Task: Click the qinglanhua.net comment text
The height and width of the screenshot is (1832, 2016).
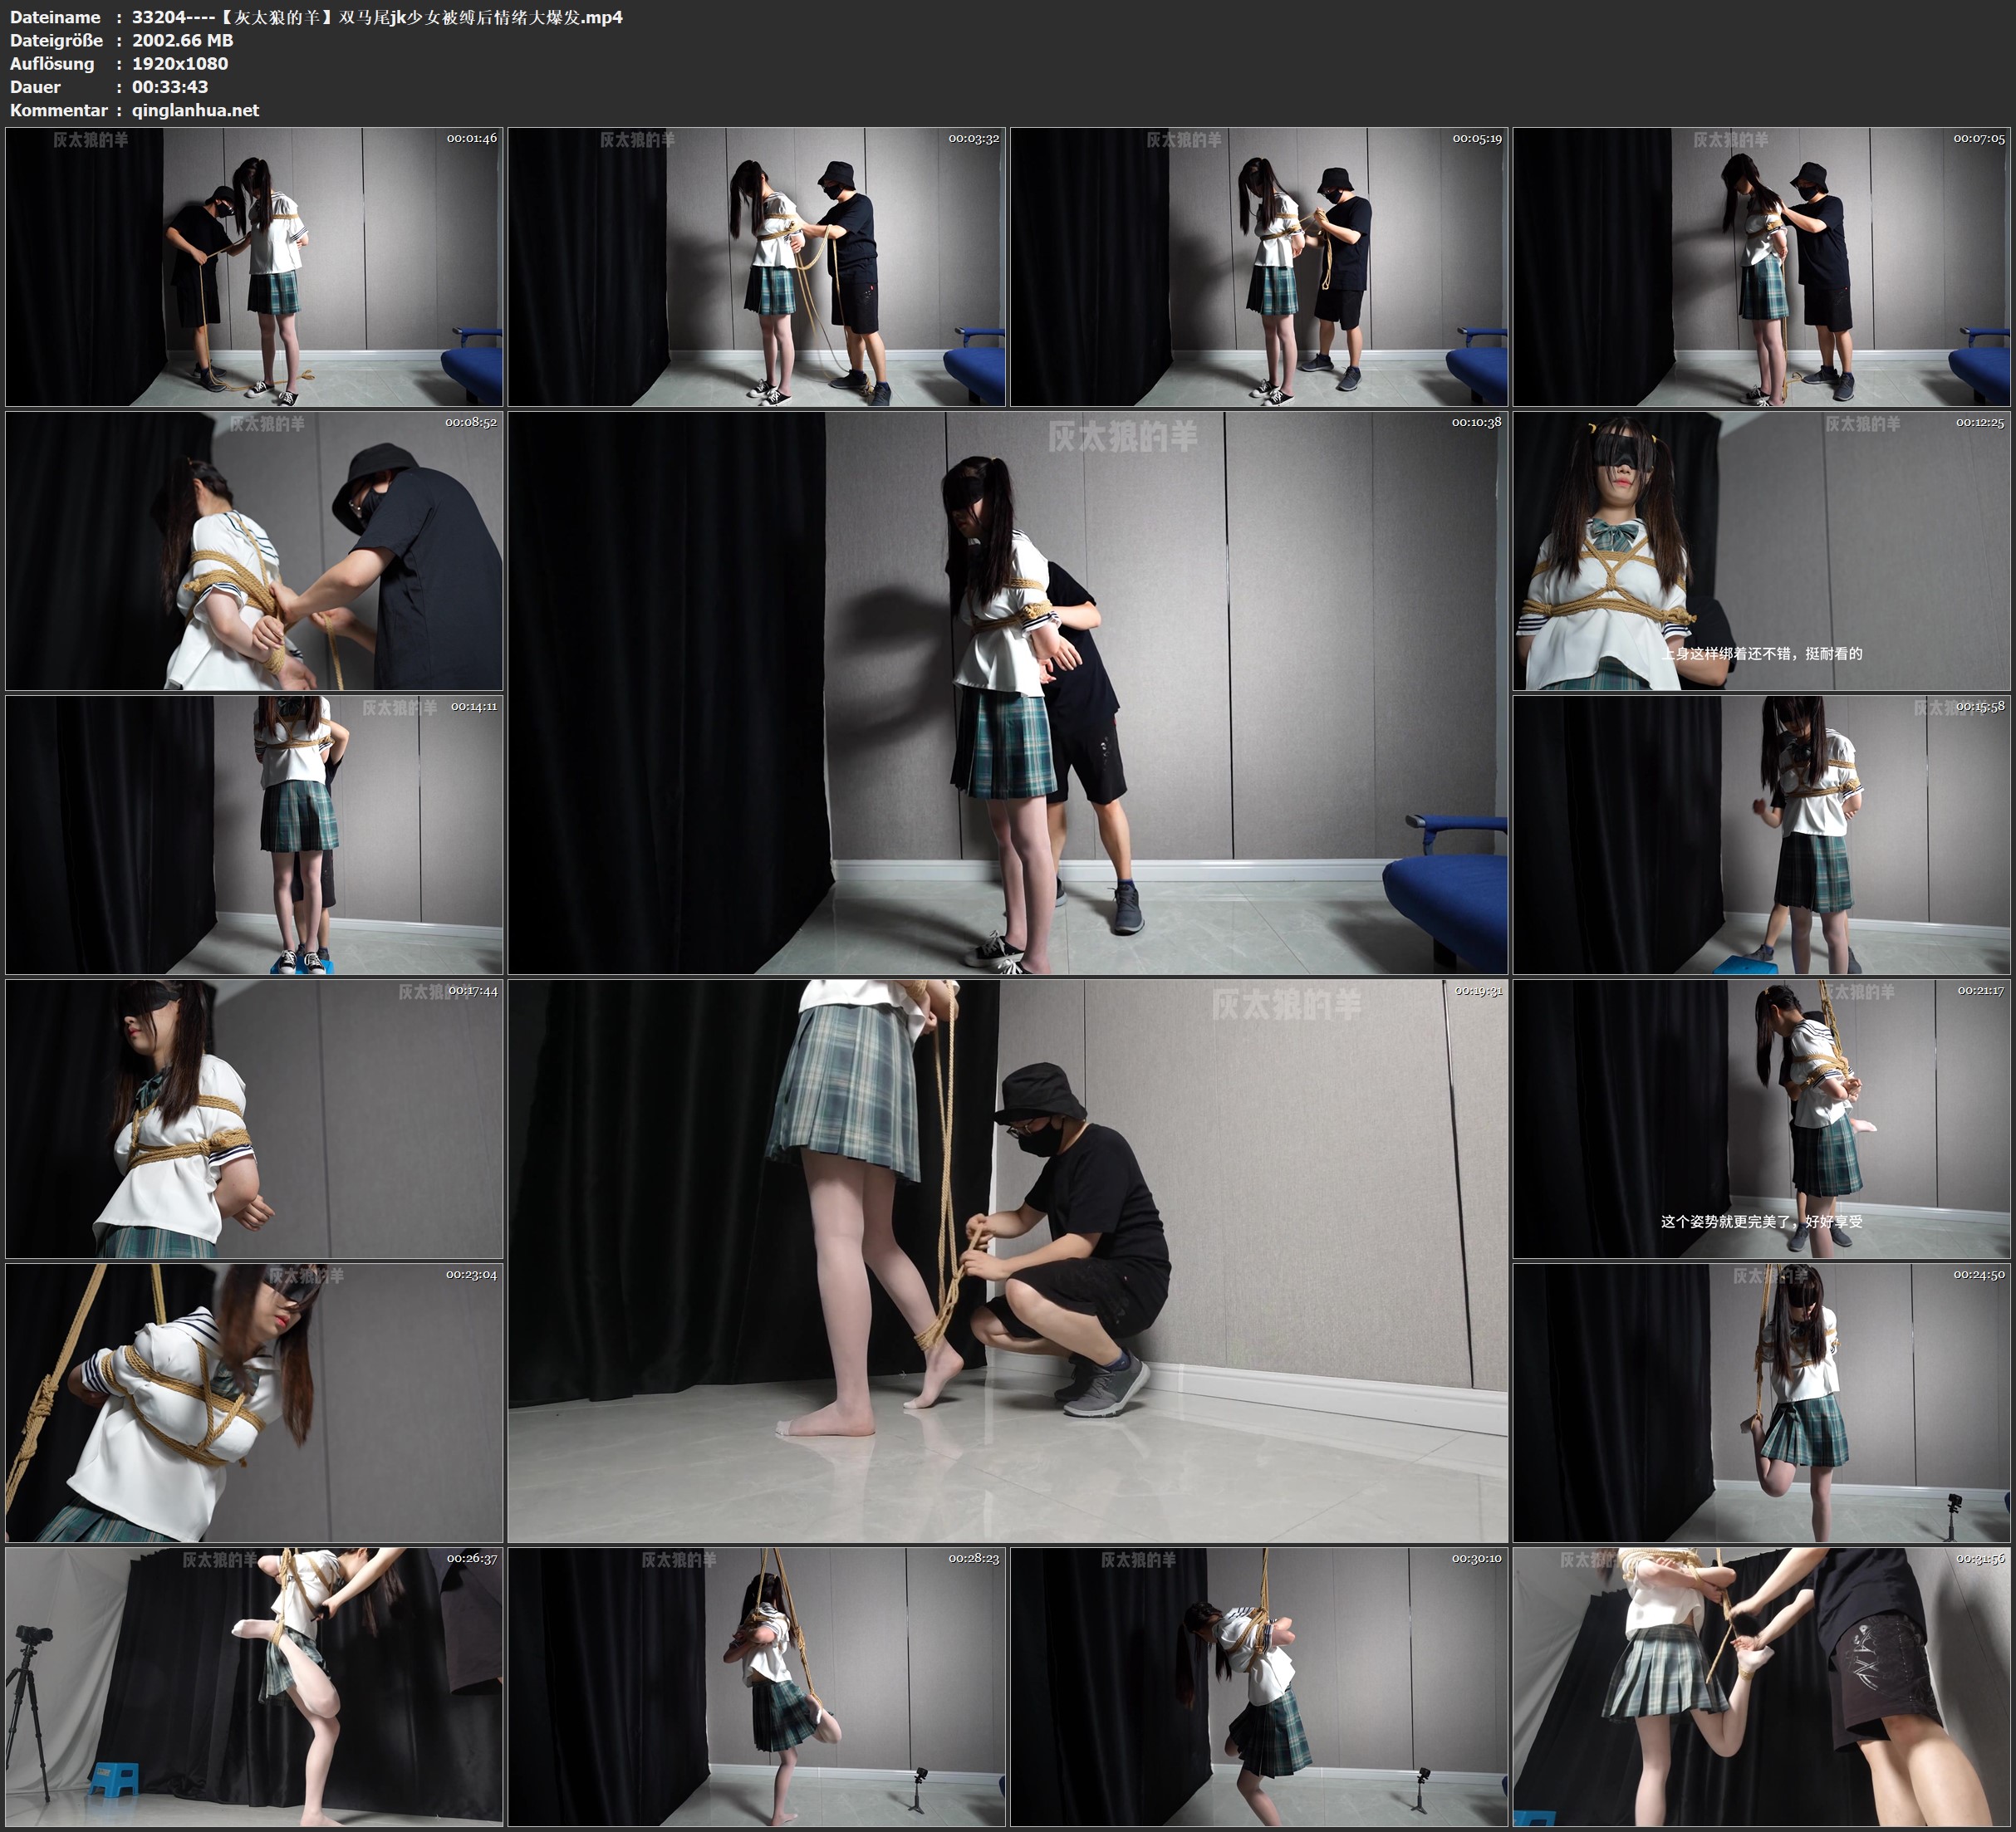Action: pos(195,110)
